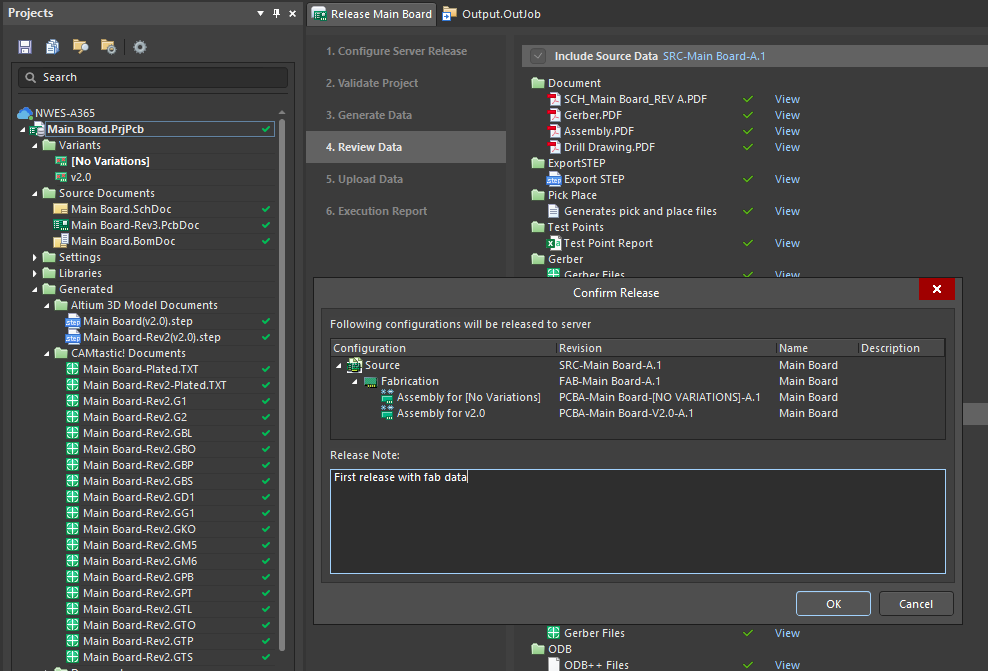Click the Test Point Report Excel icon
988x671 pixels.
554,243
